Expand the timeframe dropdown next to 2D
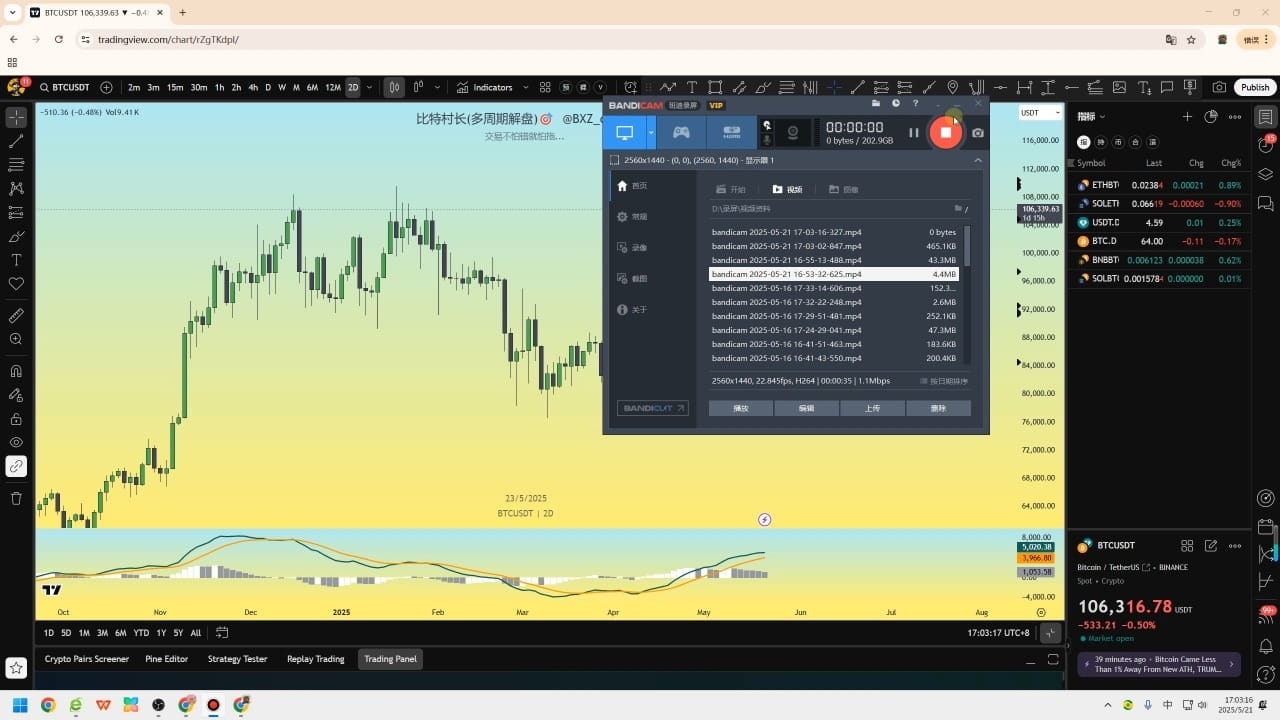Screen dimensions: 1280x720 [368, 87]
